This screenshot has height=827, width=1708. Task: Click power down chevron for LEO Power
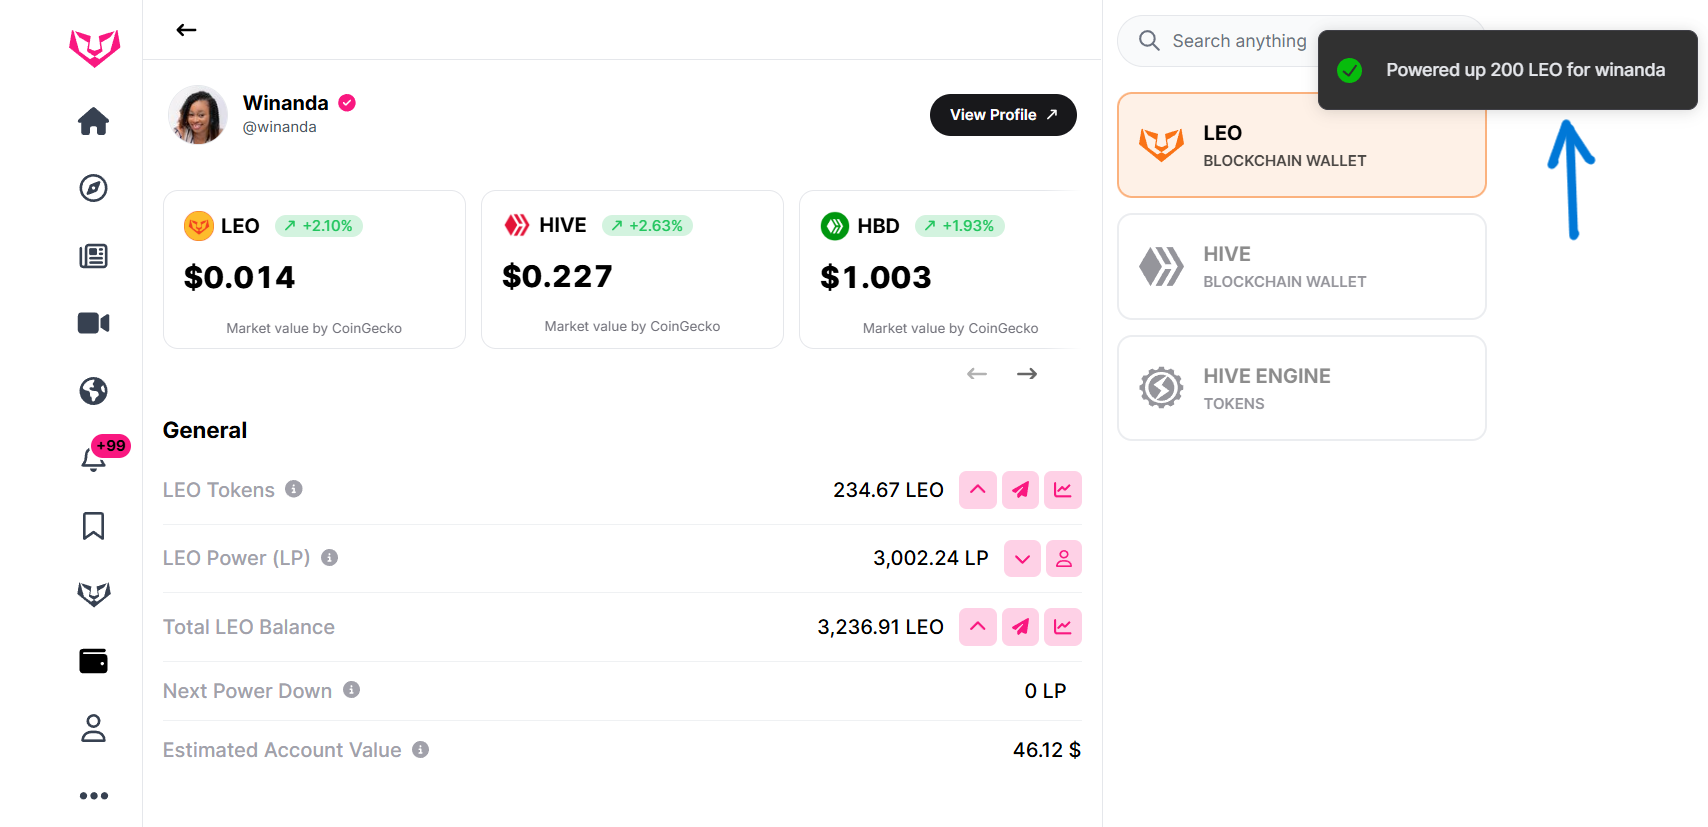click(1022, 559)
